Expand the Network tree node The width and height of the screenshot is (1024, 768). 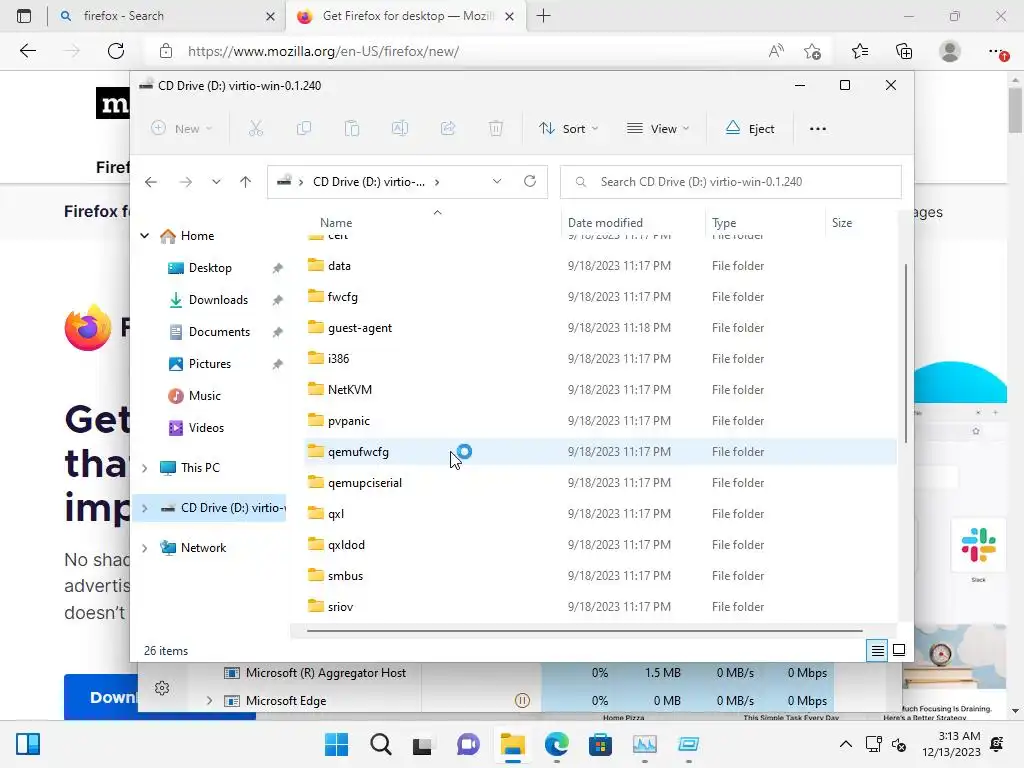tap(144, 548)
